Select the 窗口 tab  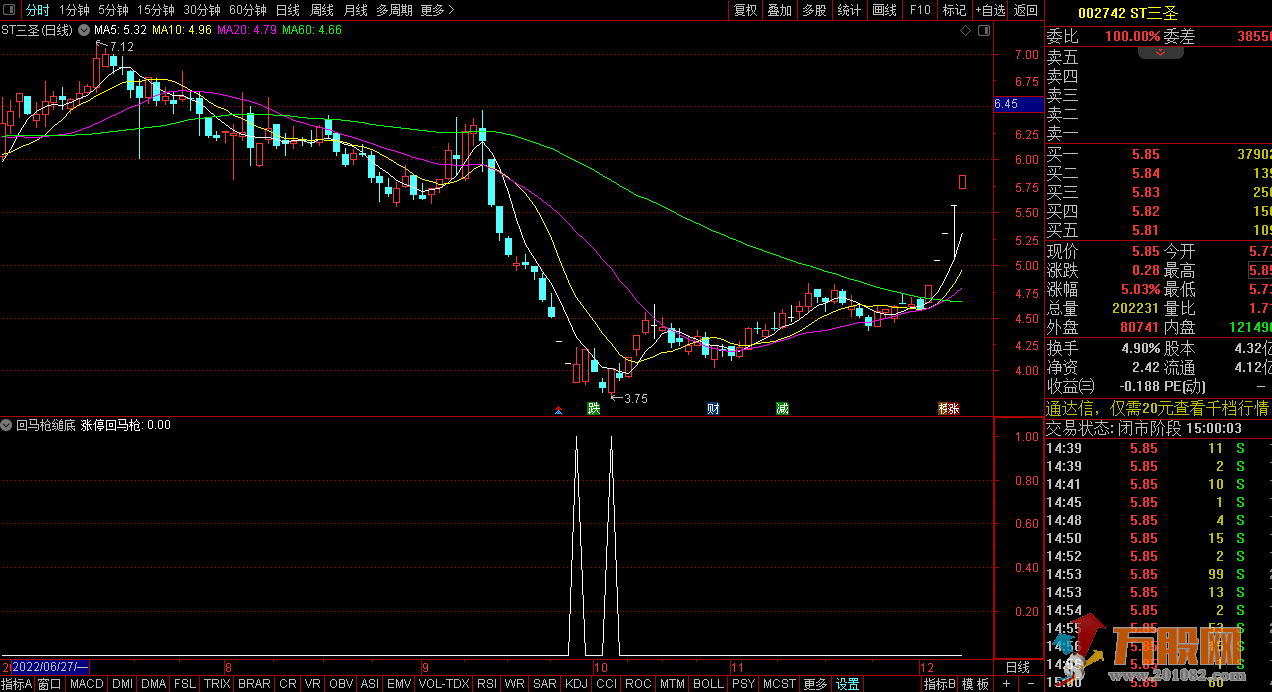50,684
